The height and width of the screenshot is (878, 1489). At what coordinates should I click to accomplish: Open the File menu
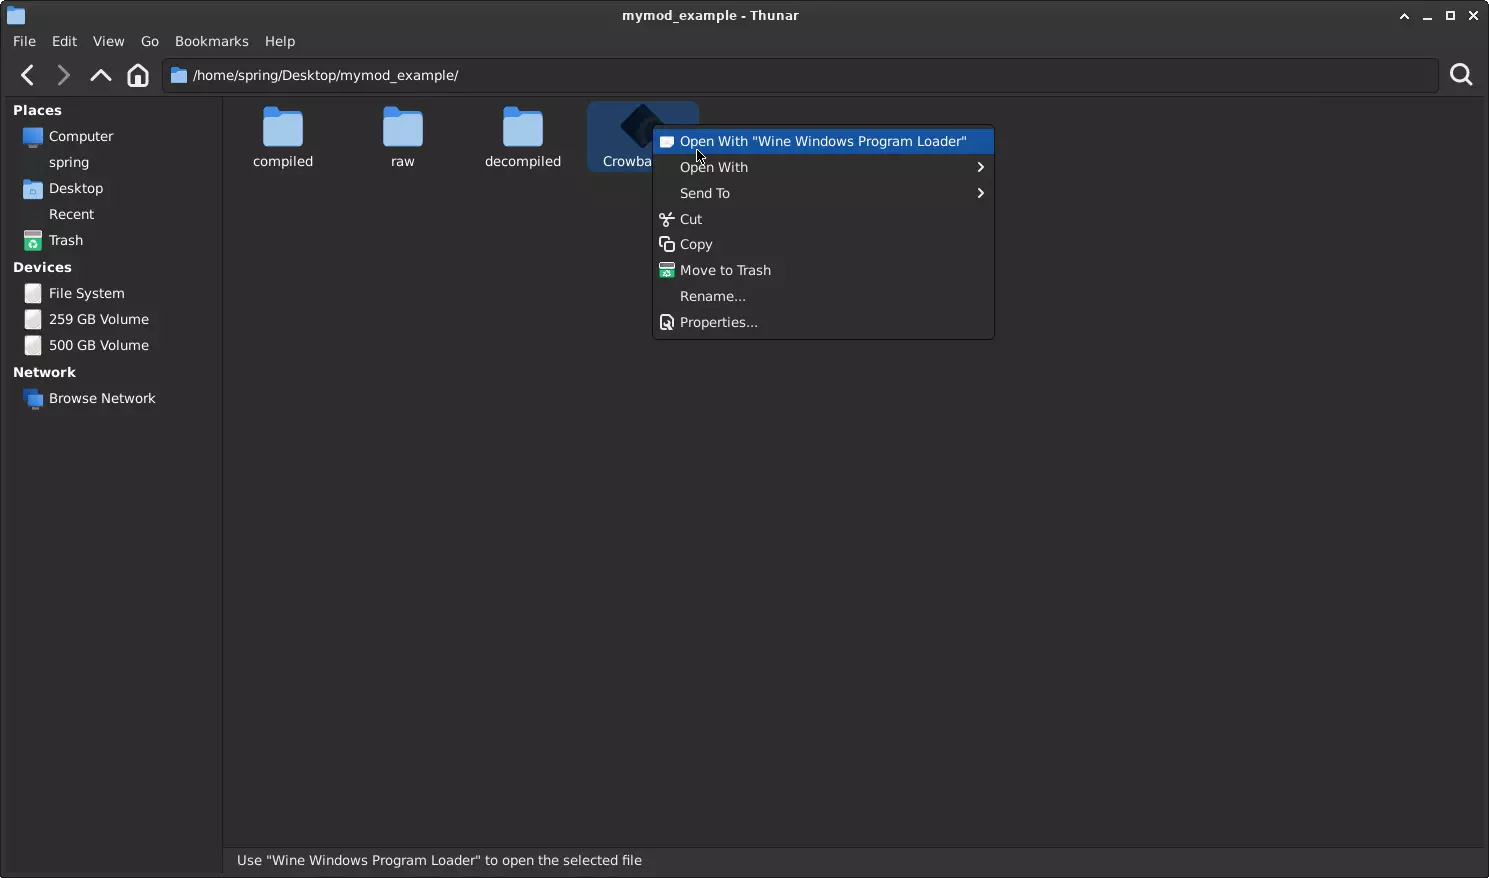coord(24,41)
